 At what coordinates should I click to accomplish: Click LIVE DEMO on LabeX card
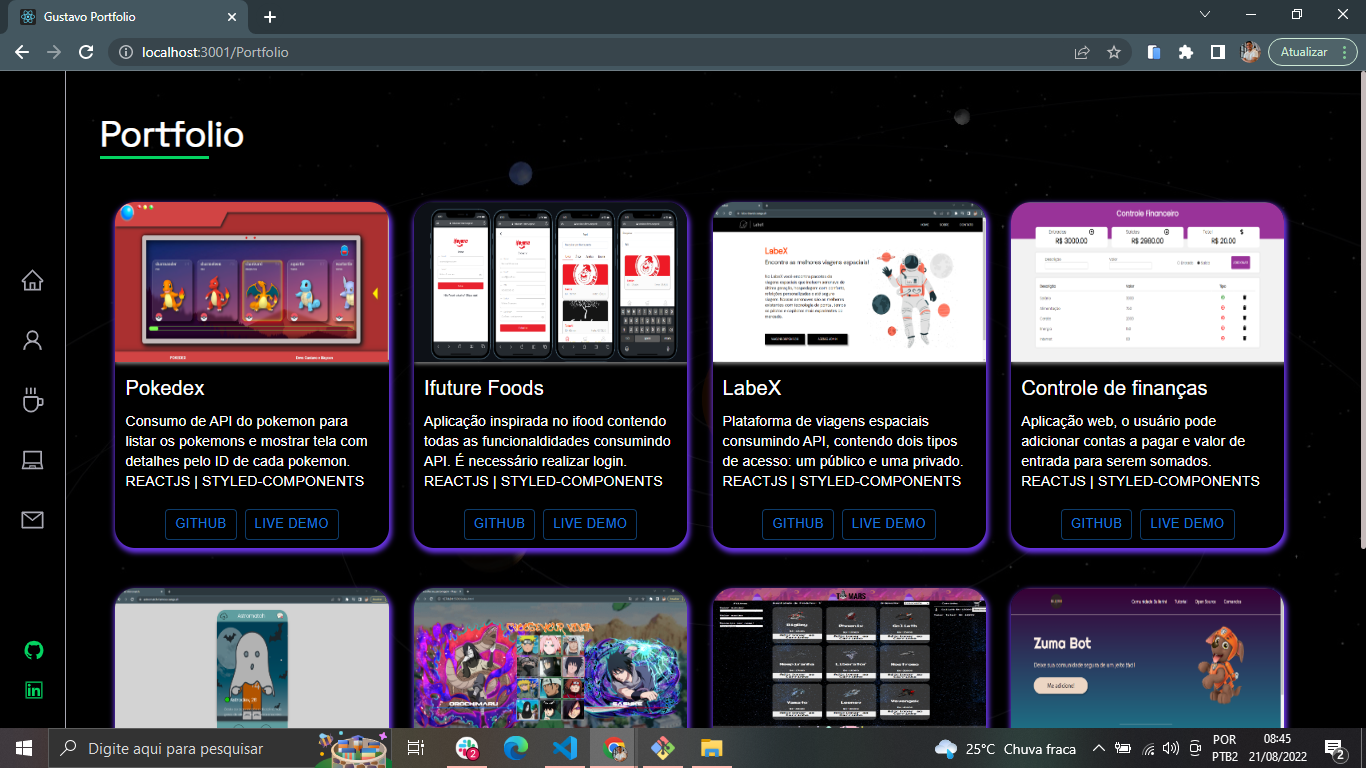[888, 524]
